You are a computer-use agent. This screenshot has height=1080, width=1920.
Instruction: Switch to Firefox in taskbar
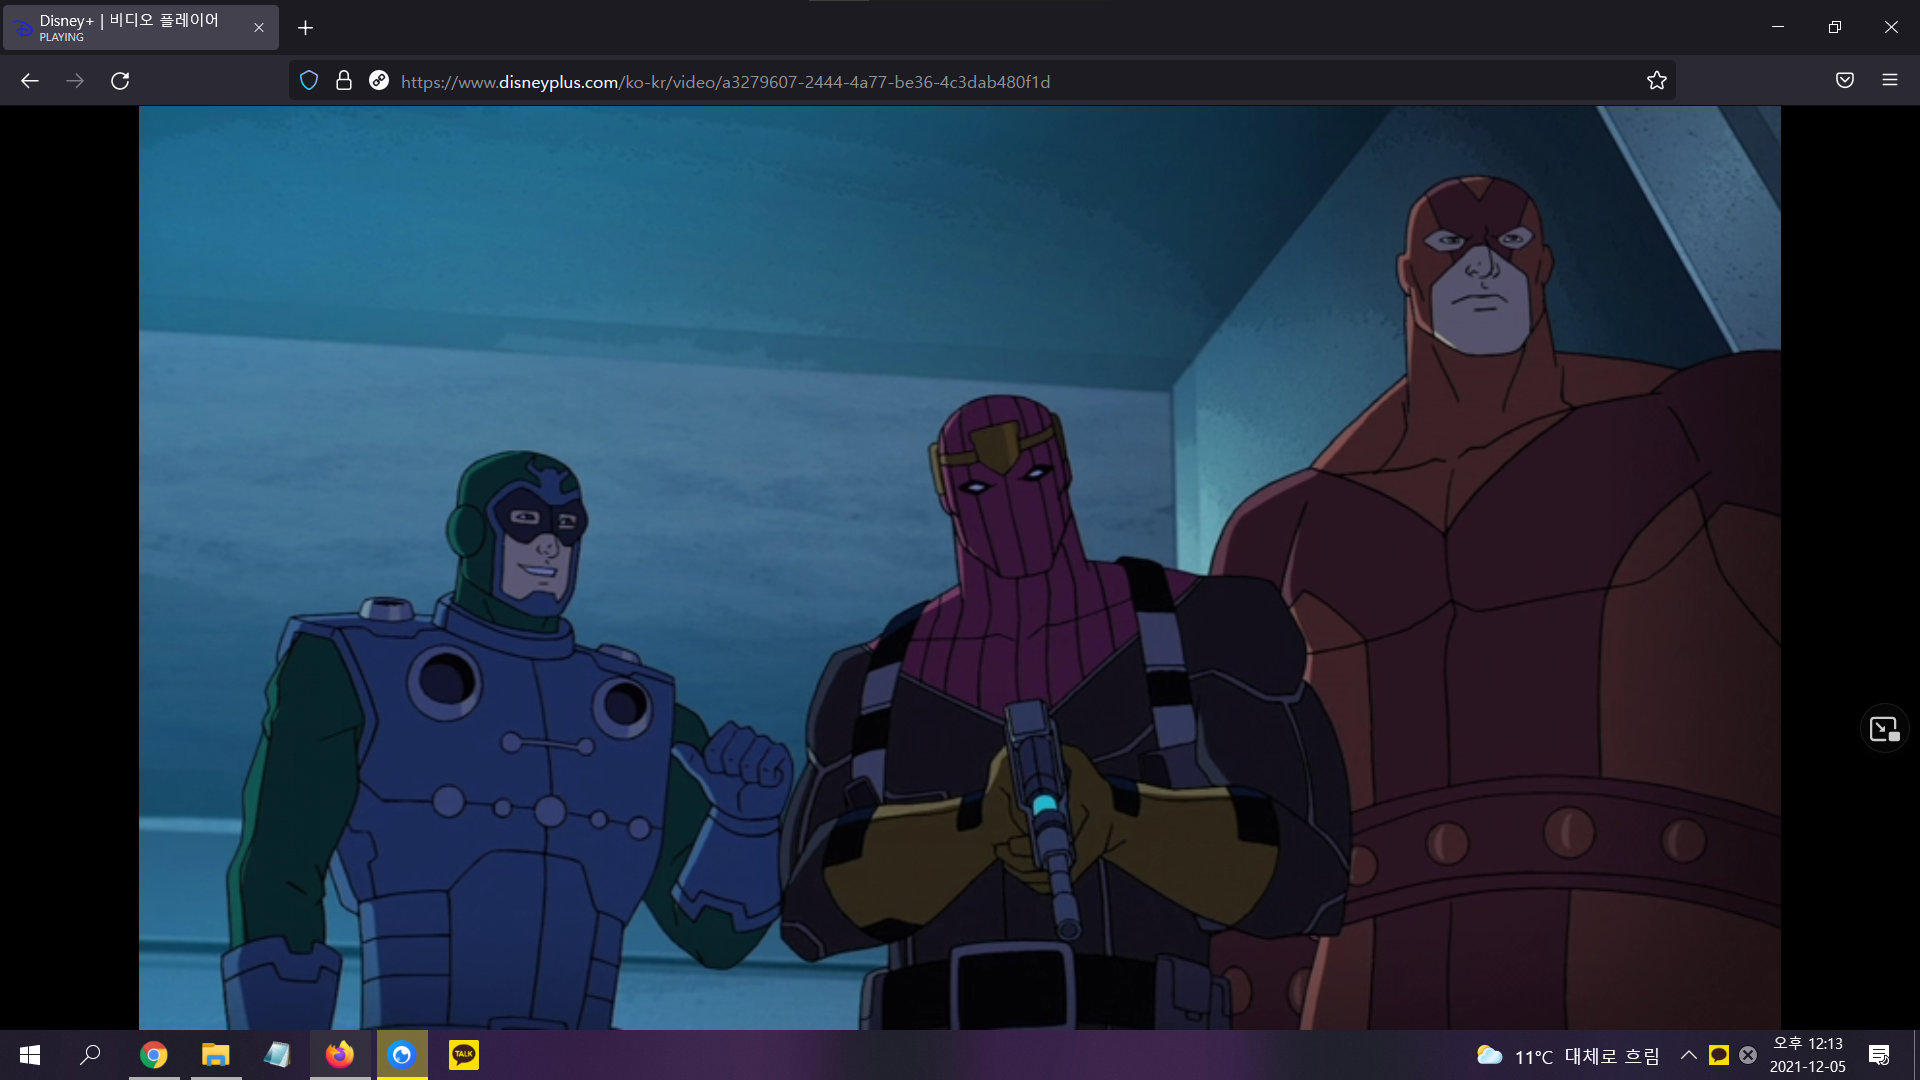pos(340,1055)
